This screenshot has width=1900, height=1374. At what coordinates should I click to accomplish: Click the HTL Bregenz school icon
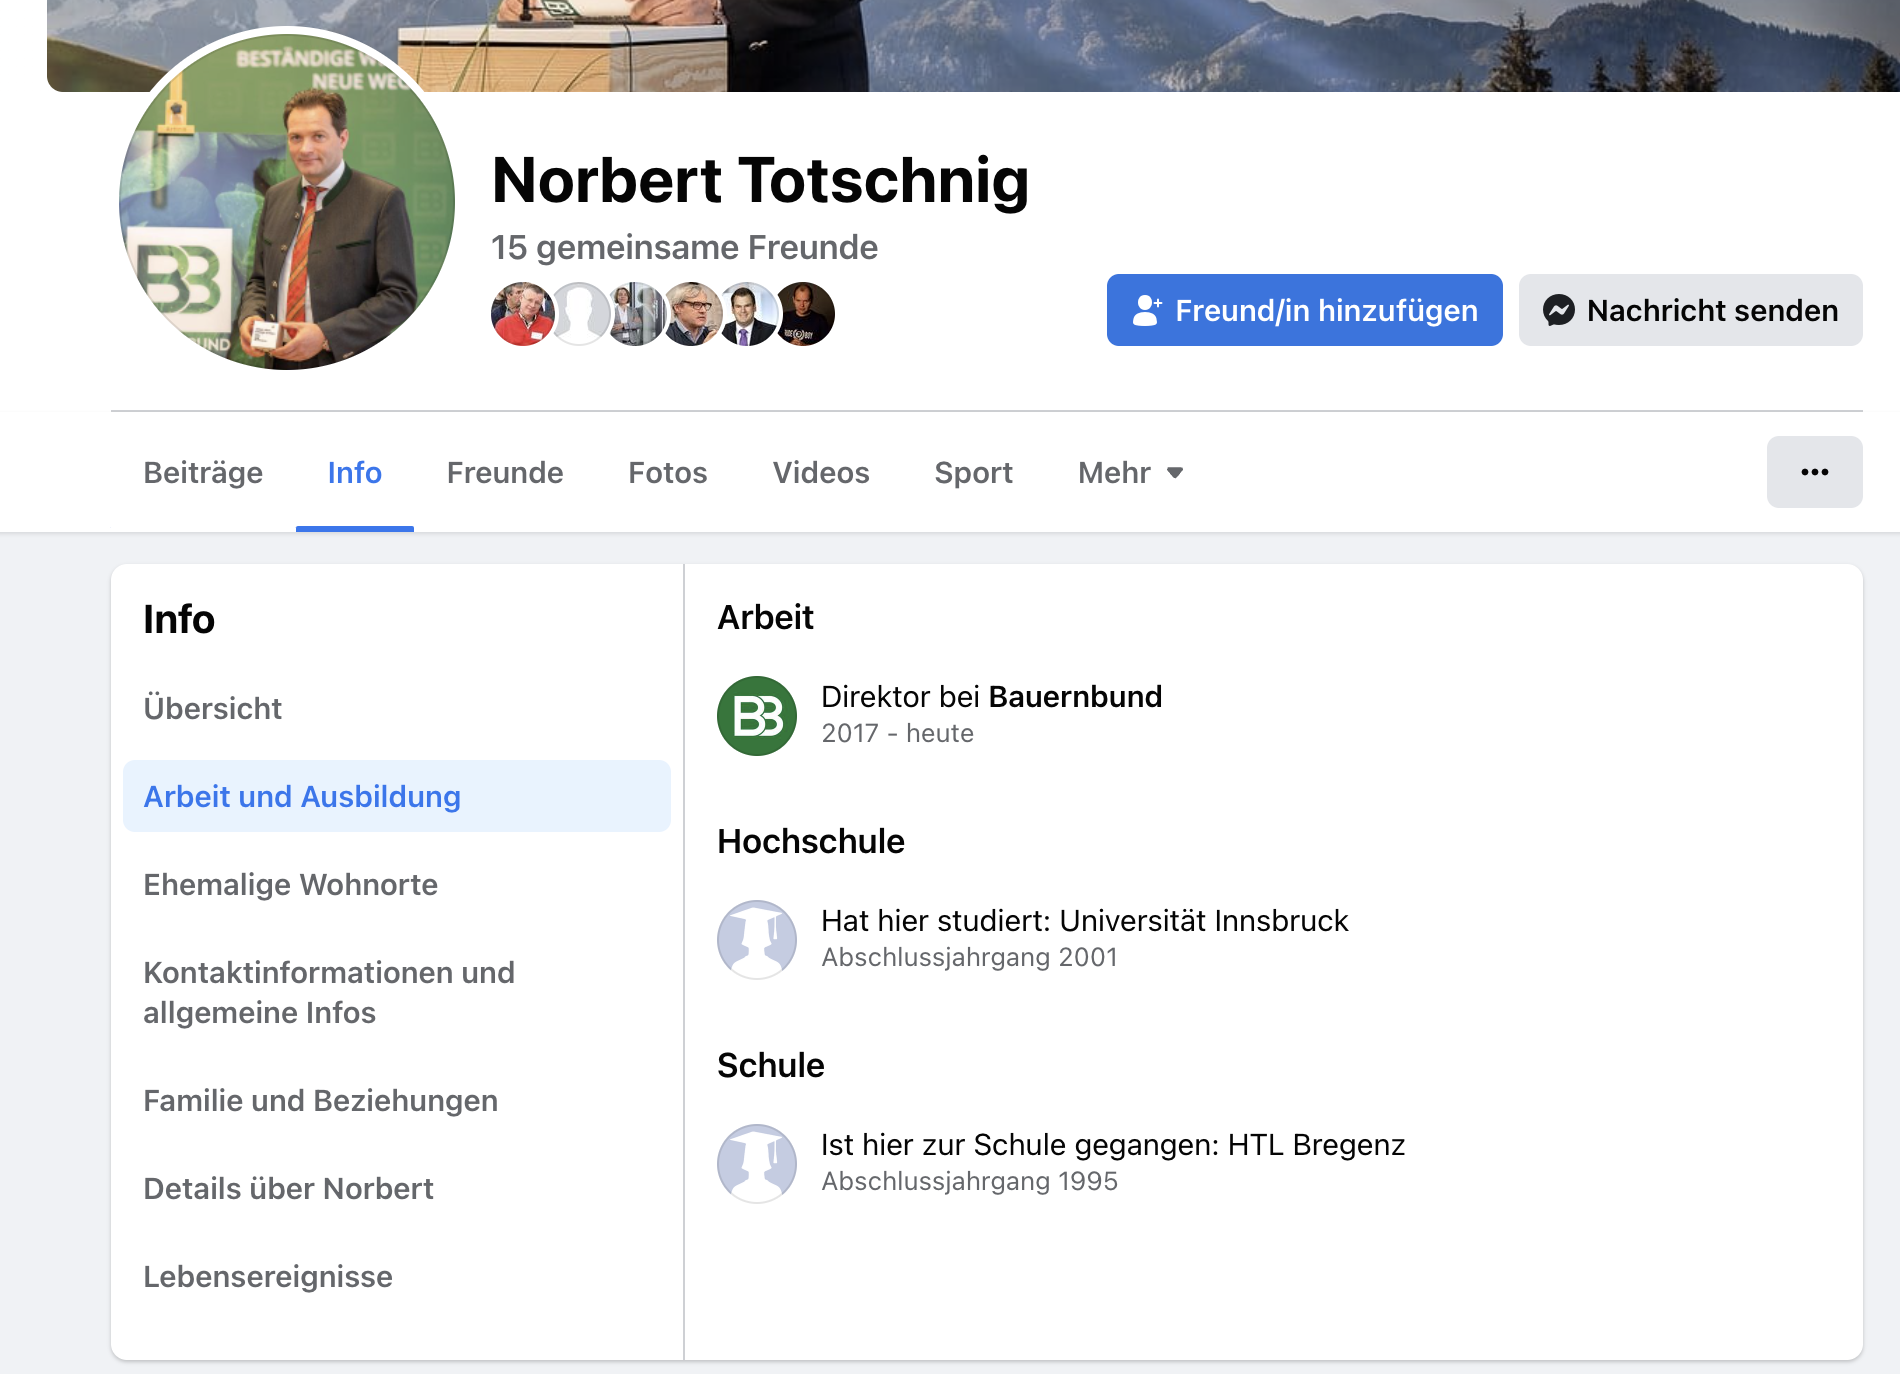(x=757, y=1164)
